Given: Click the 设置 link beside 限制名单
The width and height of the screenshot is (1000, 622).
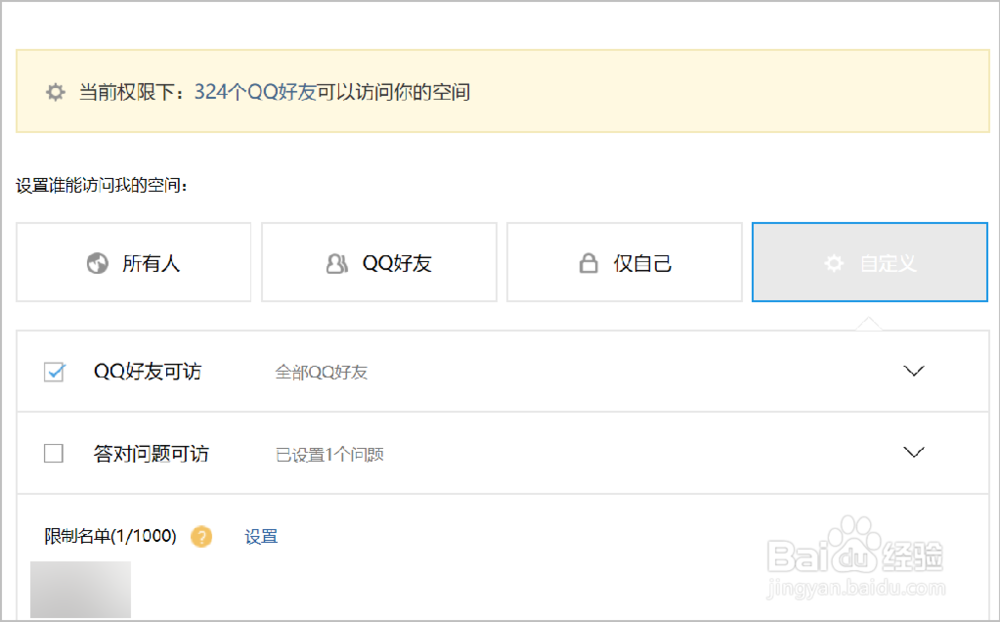Looking at the screenshot, I should 260,537.
